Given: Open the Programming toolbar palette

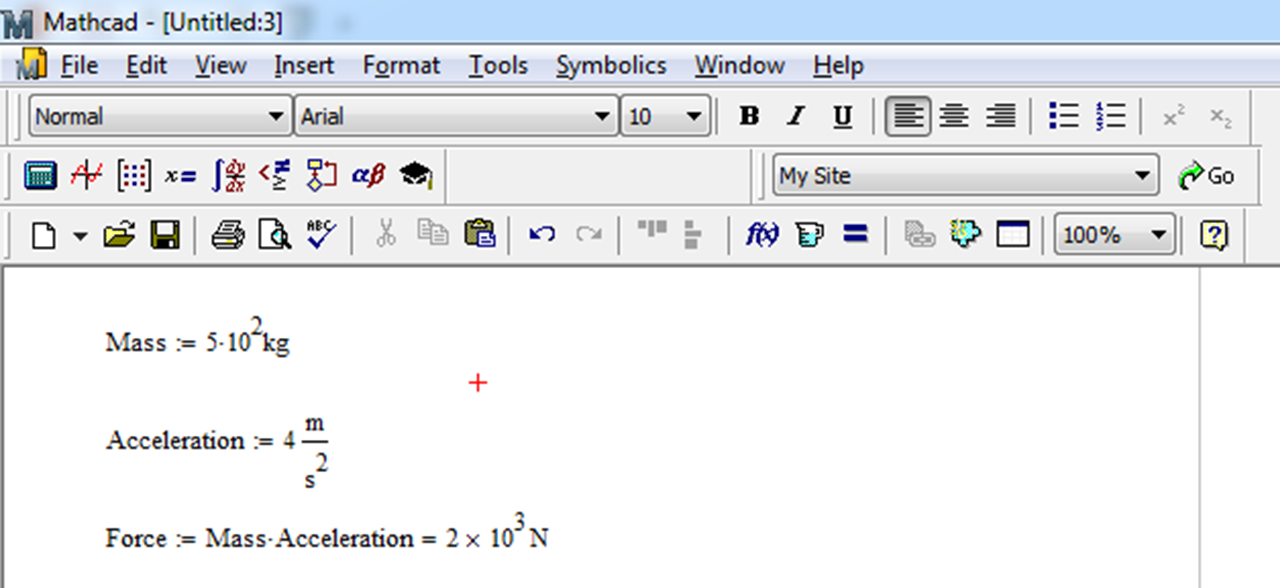Looking at the screenshot, I should [318, 175].
